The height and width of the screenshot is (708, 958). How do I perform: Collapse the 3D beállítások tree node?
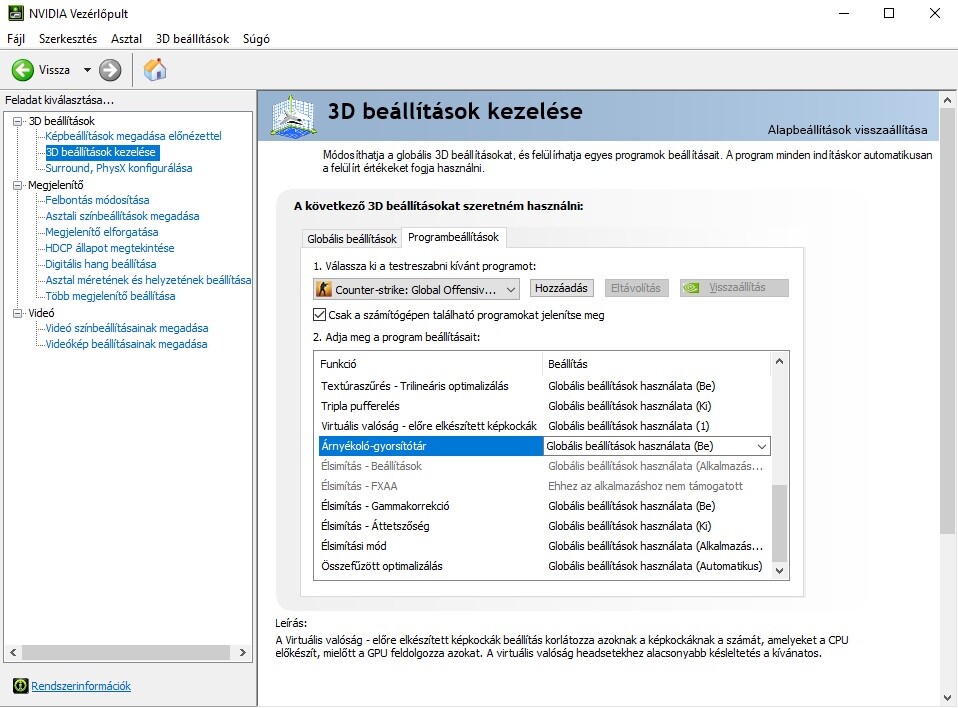click(x=18, y=121)
